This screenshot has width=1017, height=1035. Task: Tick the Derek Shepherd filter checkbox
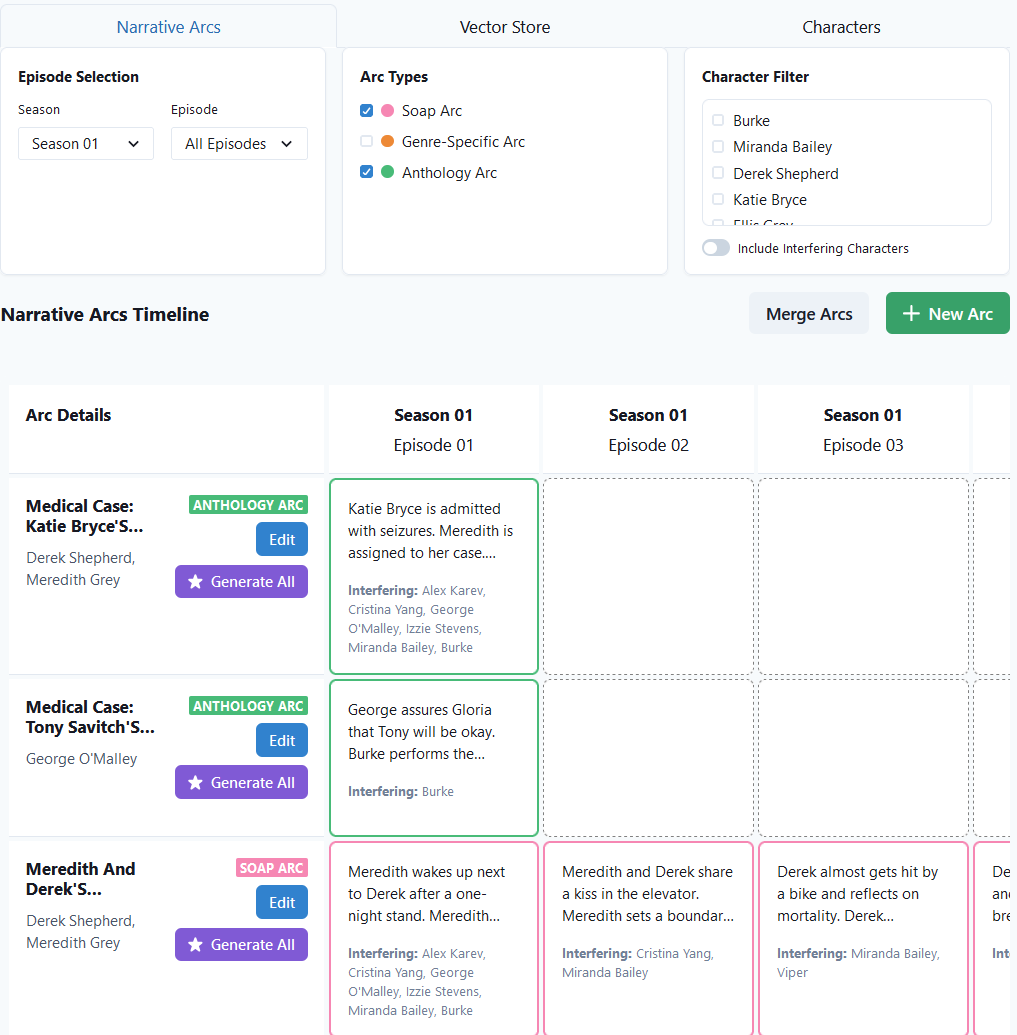coord(718,173)
